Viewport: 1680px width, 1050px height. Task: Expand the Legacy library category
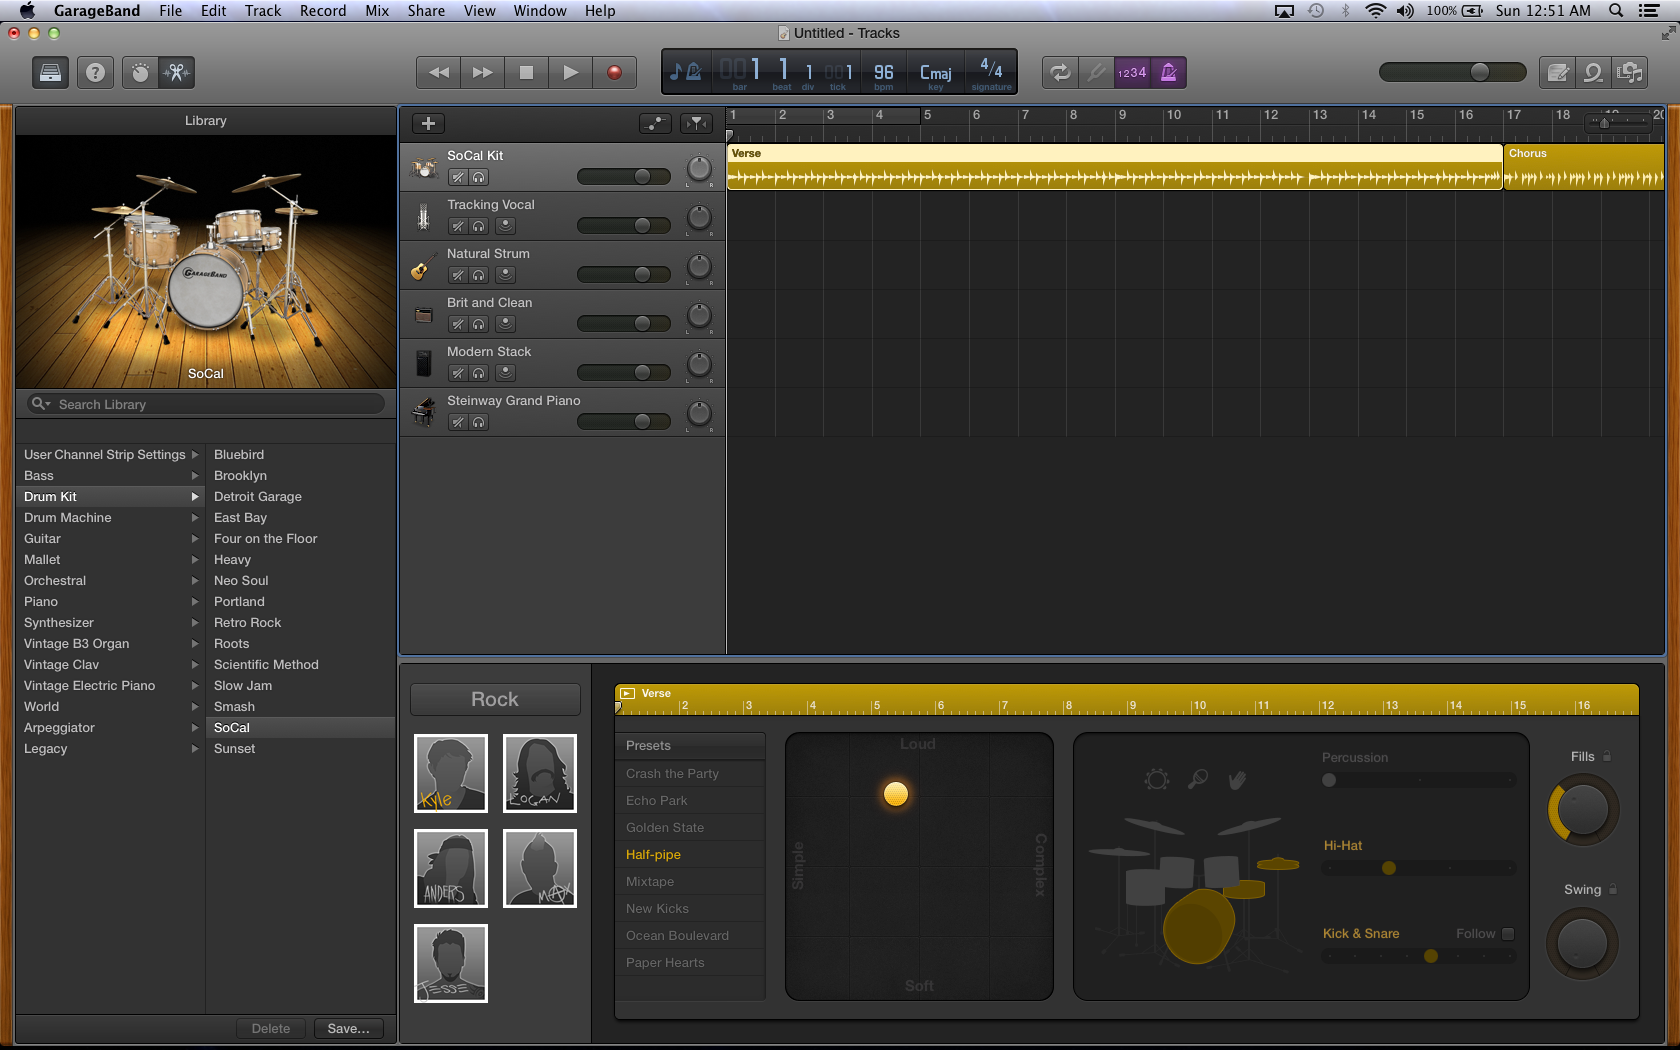point(195,748)
